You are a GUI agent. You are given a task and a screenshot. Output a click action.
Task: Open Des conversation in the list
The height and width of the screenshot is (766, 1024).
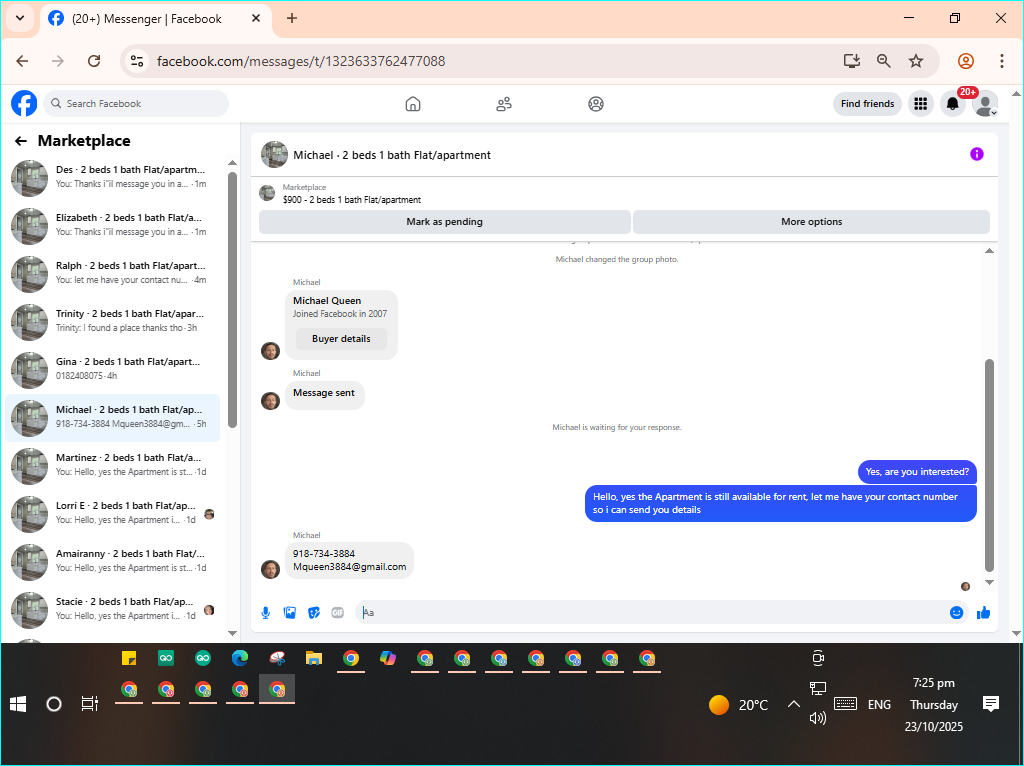click(x=114, y=177)
